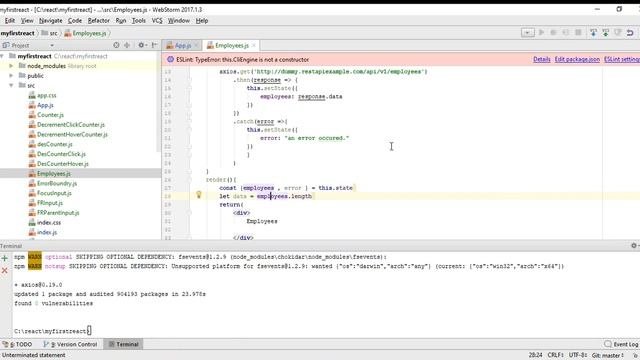Open the Event Log
The width and height of the screenshot is (640, 360).
621,344
